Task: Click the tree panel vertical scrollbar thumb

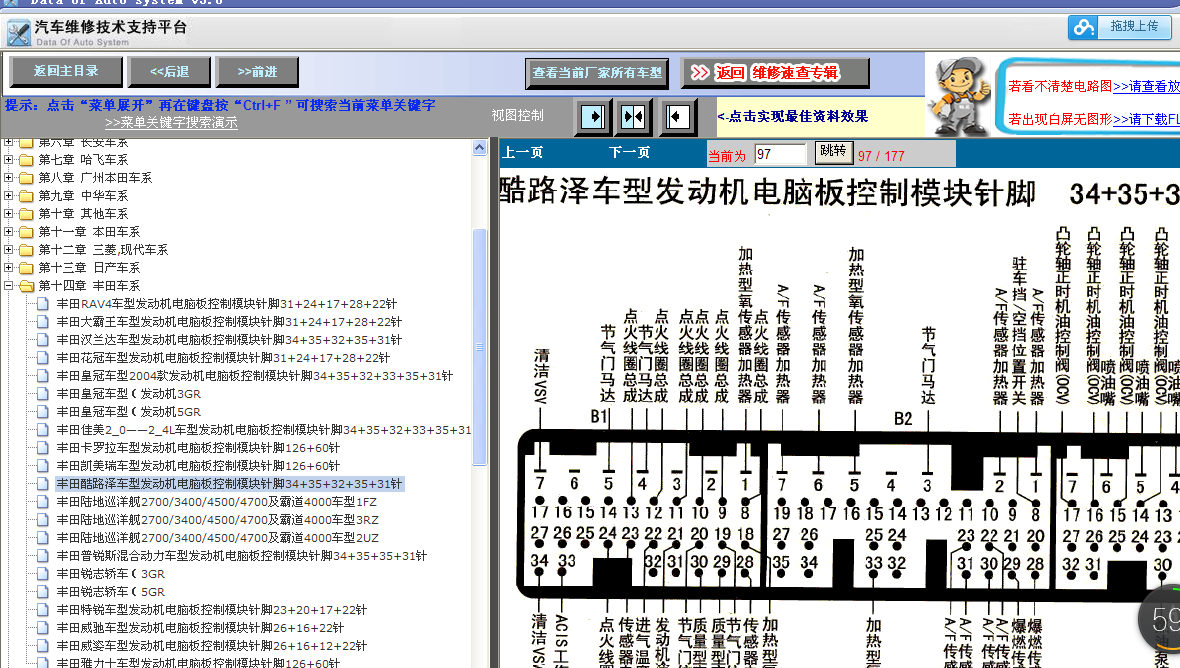Action: (x=479, y=346)
